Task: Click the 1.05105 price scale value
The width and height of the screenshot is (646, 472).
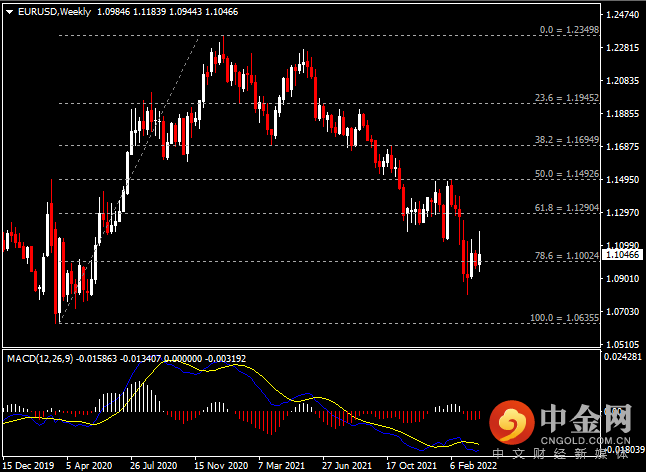Action: pyautogui.click(x=623, y=344)
